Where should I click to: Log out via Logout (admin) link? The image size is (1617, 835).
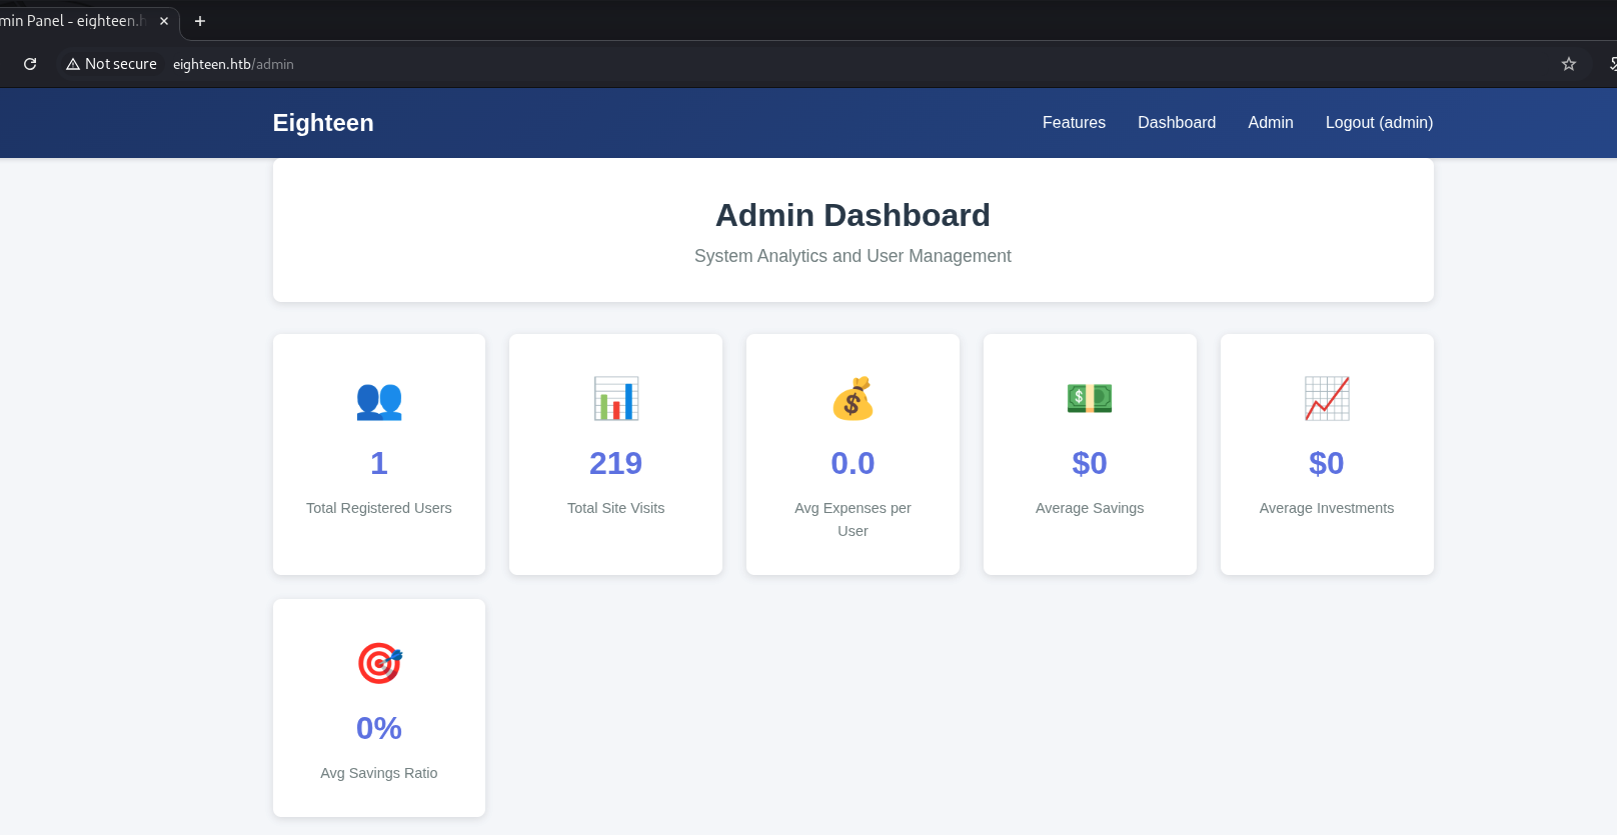coord(1378,122)
